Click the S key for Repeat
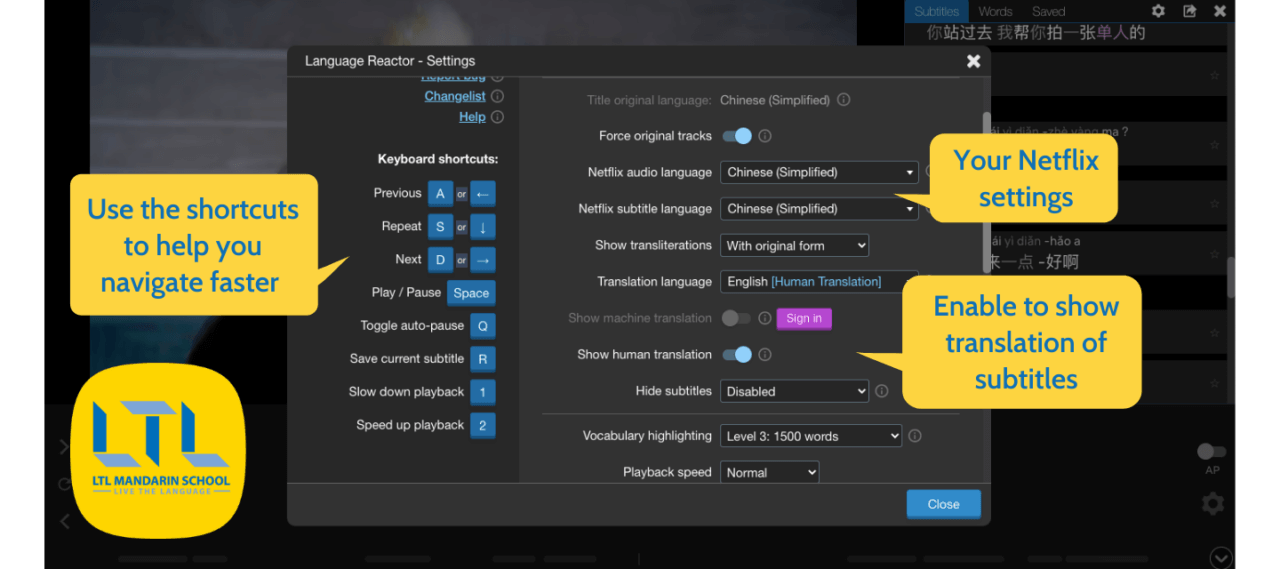1280x569 pixels. point(441,227)
